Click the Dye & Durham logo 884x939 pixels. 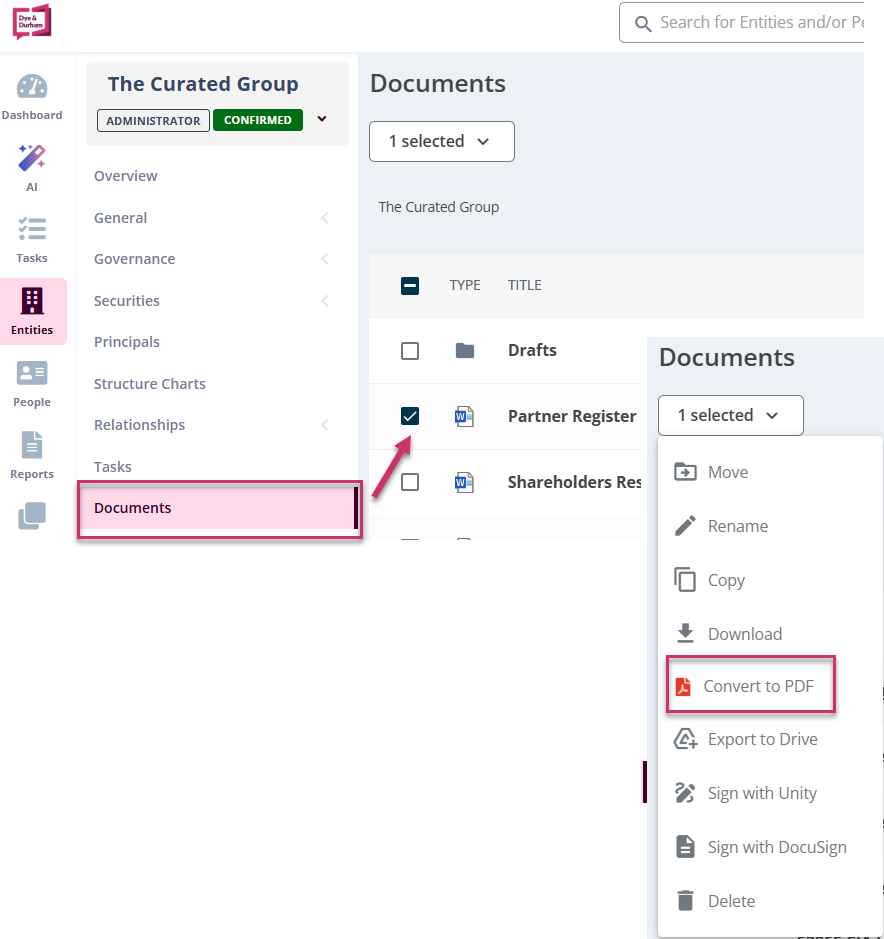click(x=32, y=22)
